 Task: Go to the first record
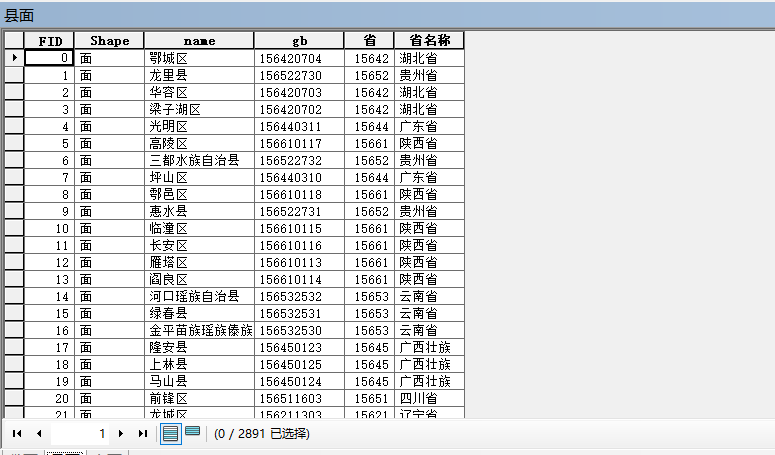pos(17,434)
